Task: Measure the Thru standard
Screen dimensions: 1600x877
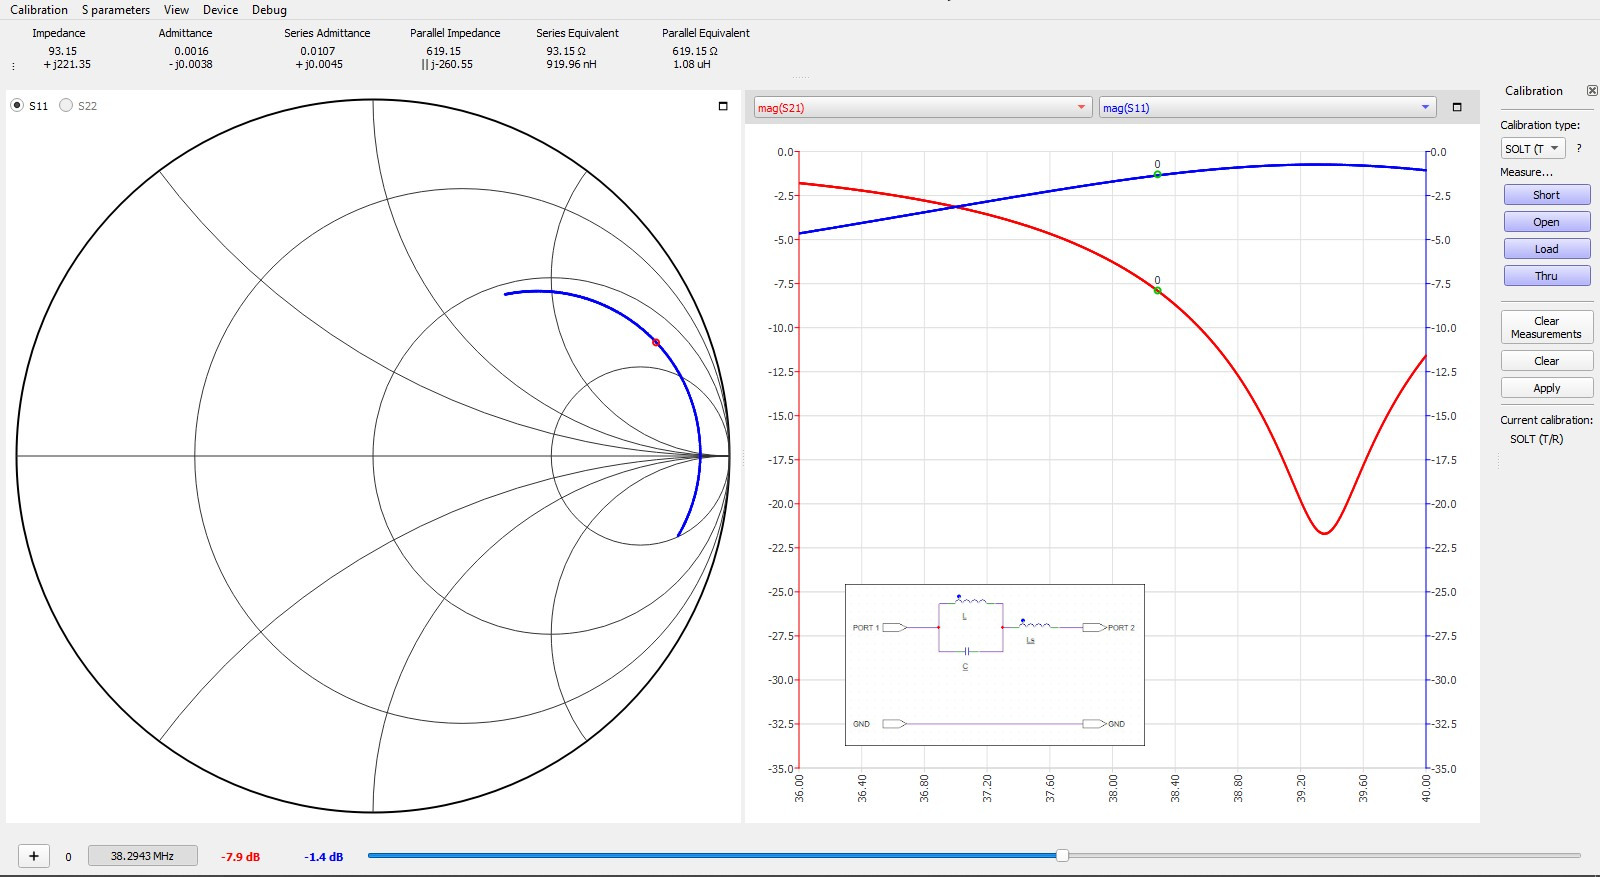Action: tap(1546, 276)
